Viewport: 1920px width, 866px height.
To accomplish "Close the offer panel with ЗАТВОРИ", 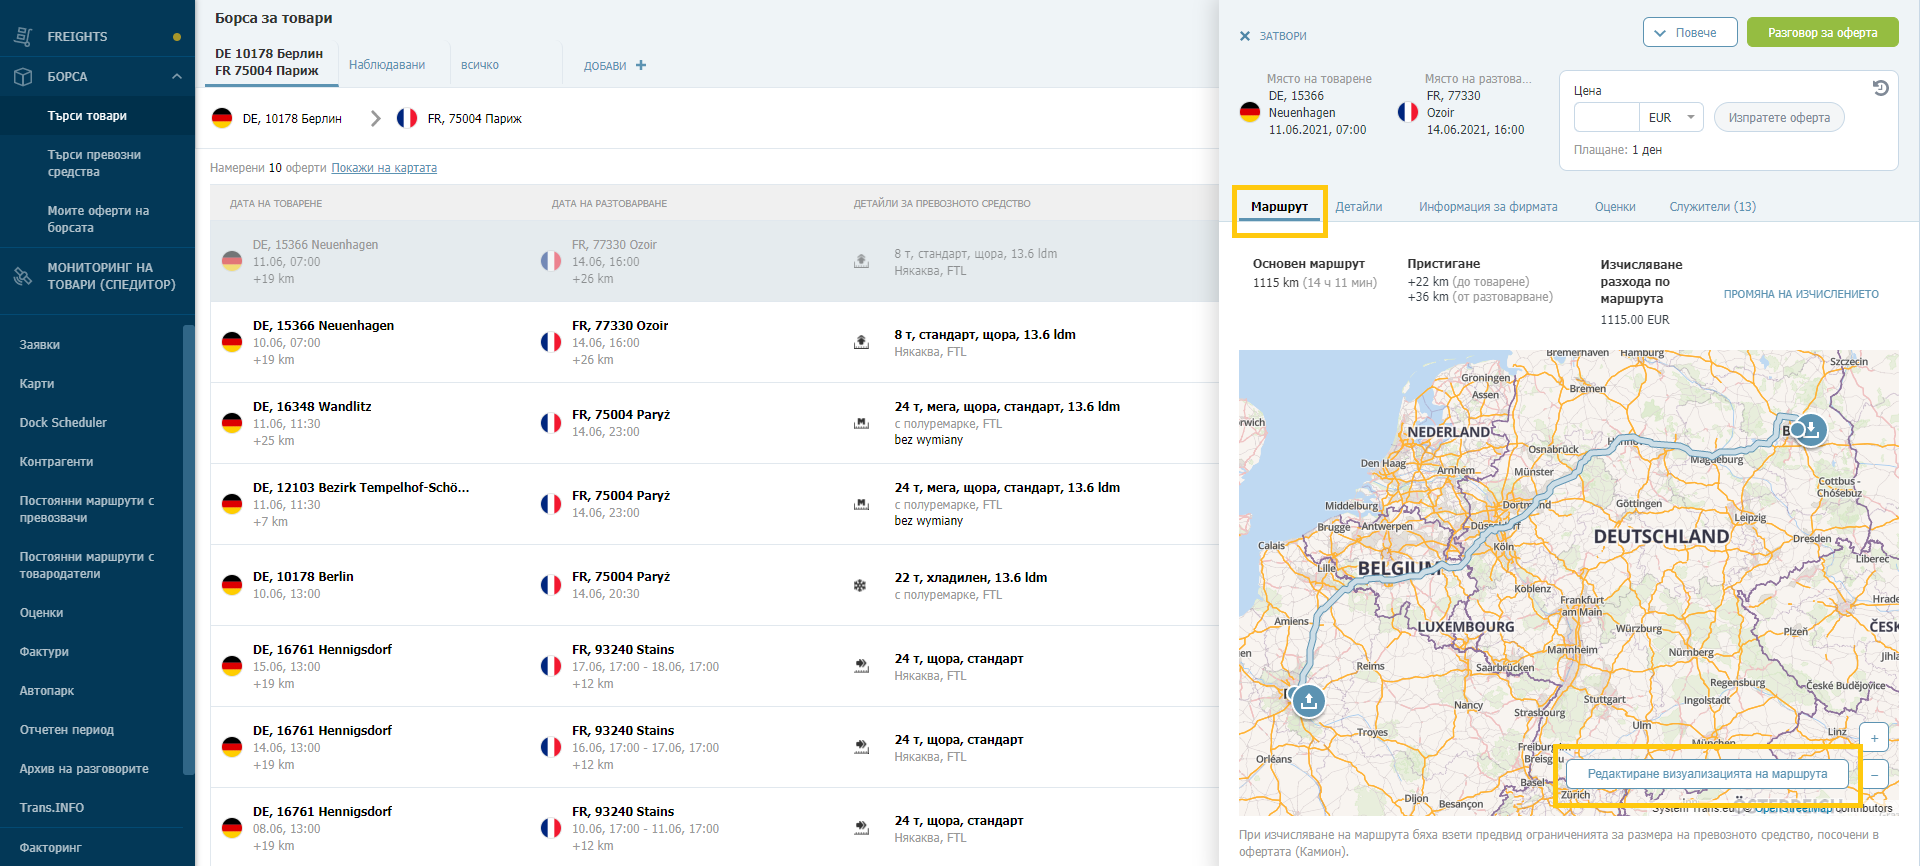I will point(1273,36).
